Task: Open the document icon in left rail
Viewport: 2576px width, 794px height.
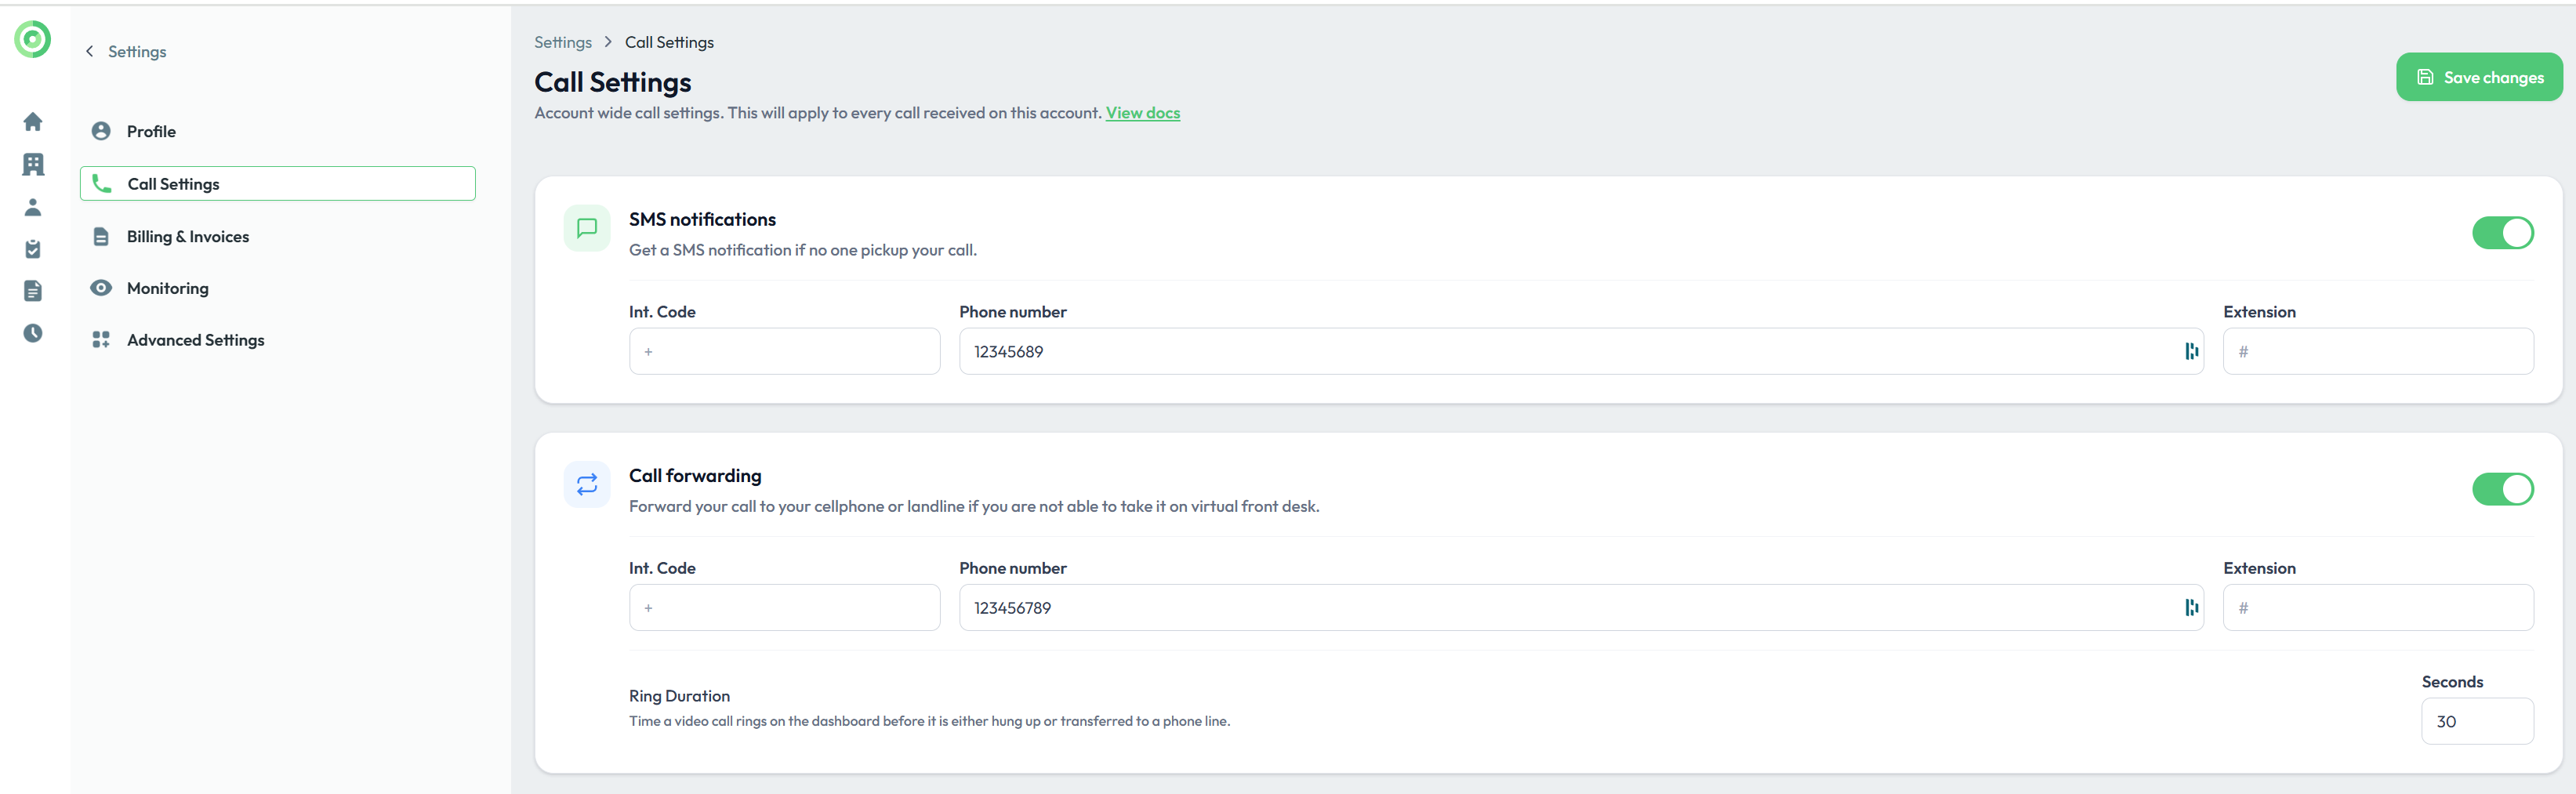Action: coord(33,291)
